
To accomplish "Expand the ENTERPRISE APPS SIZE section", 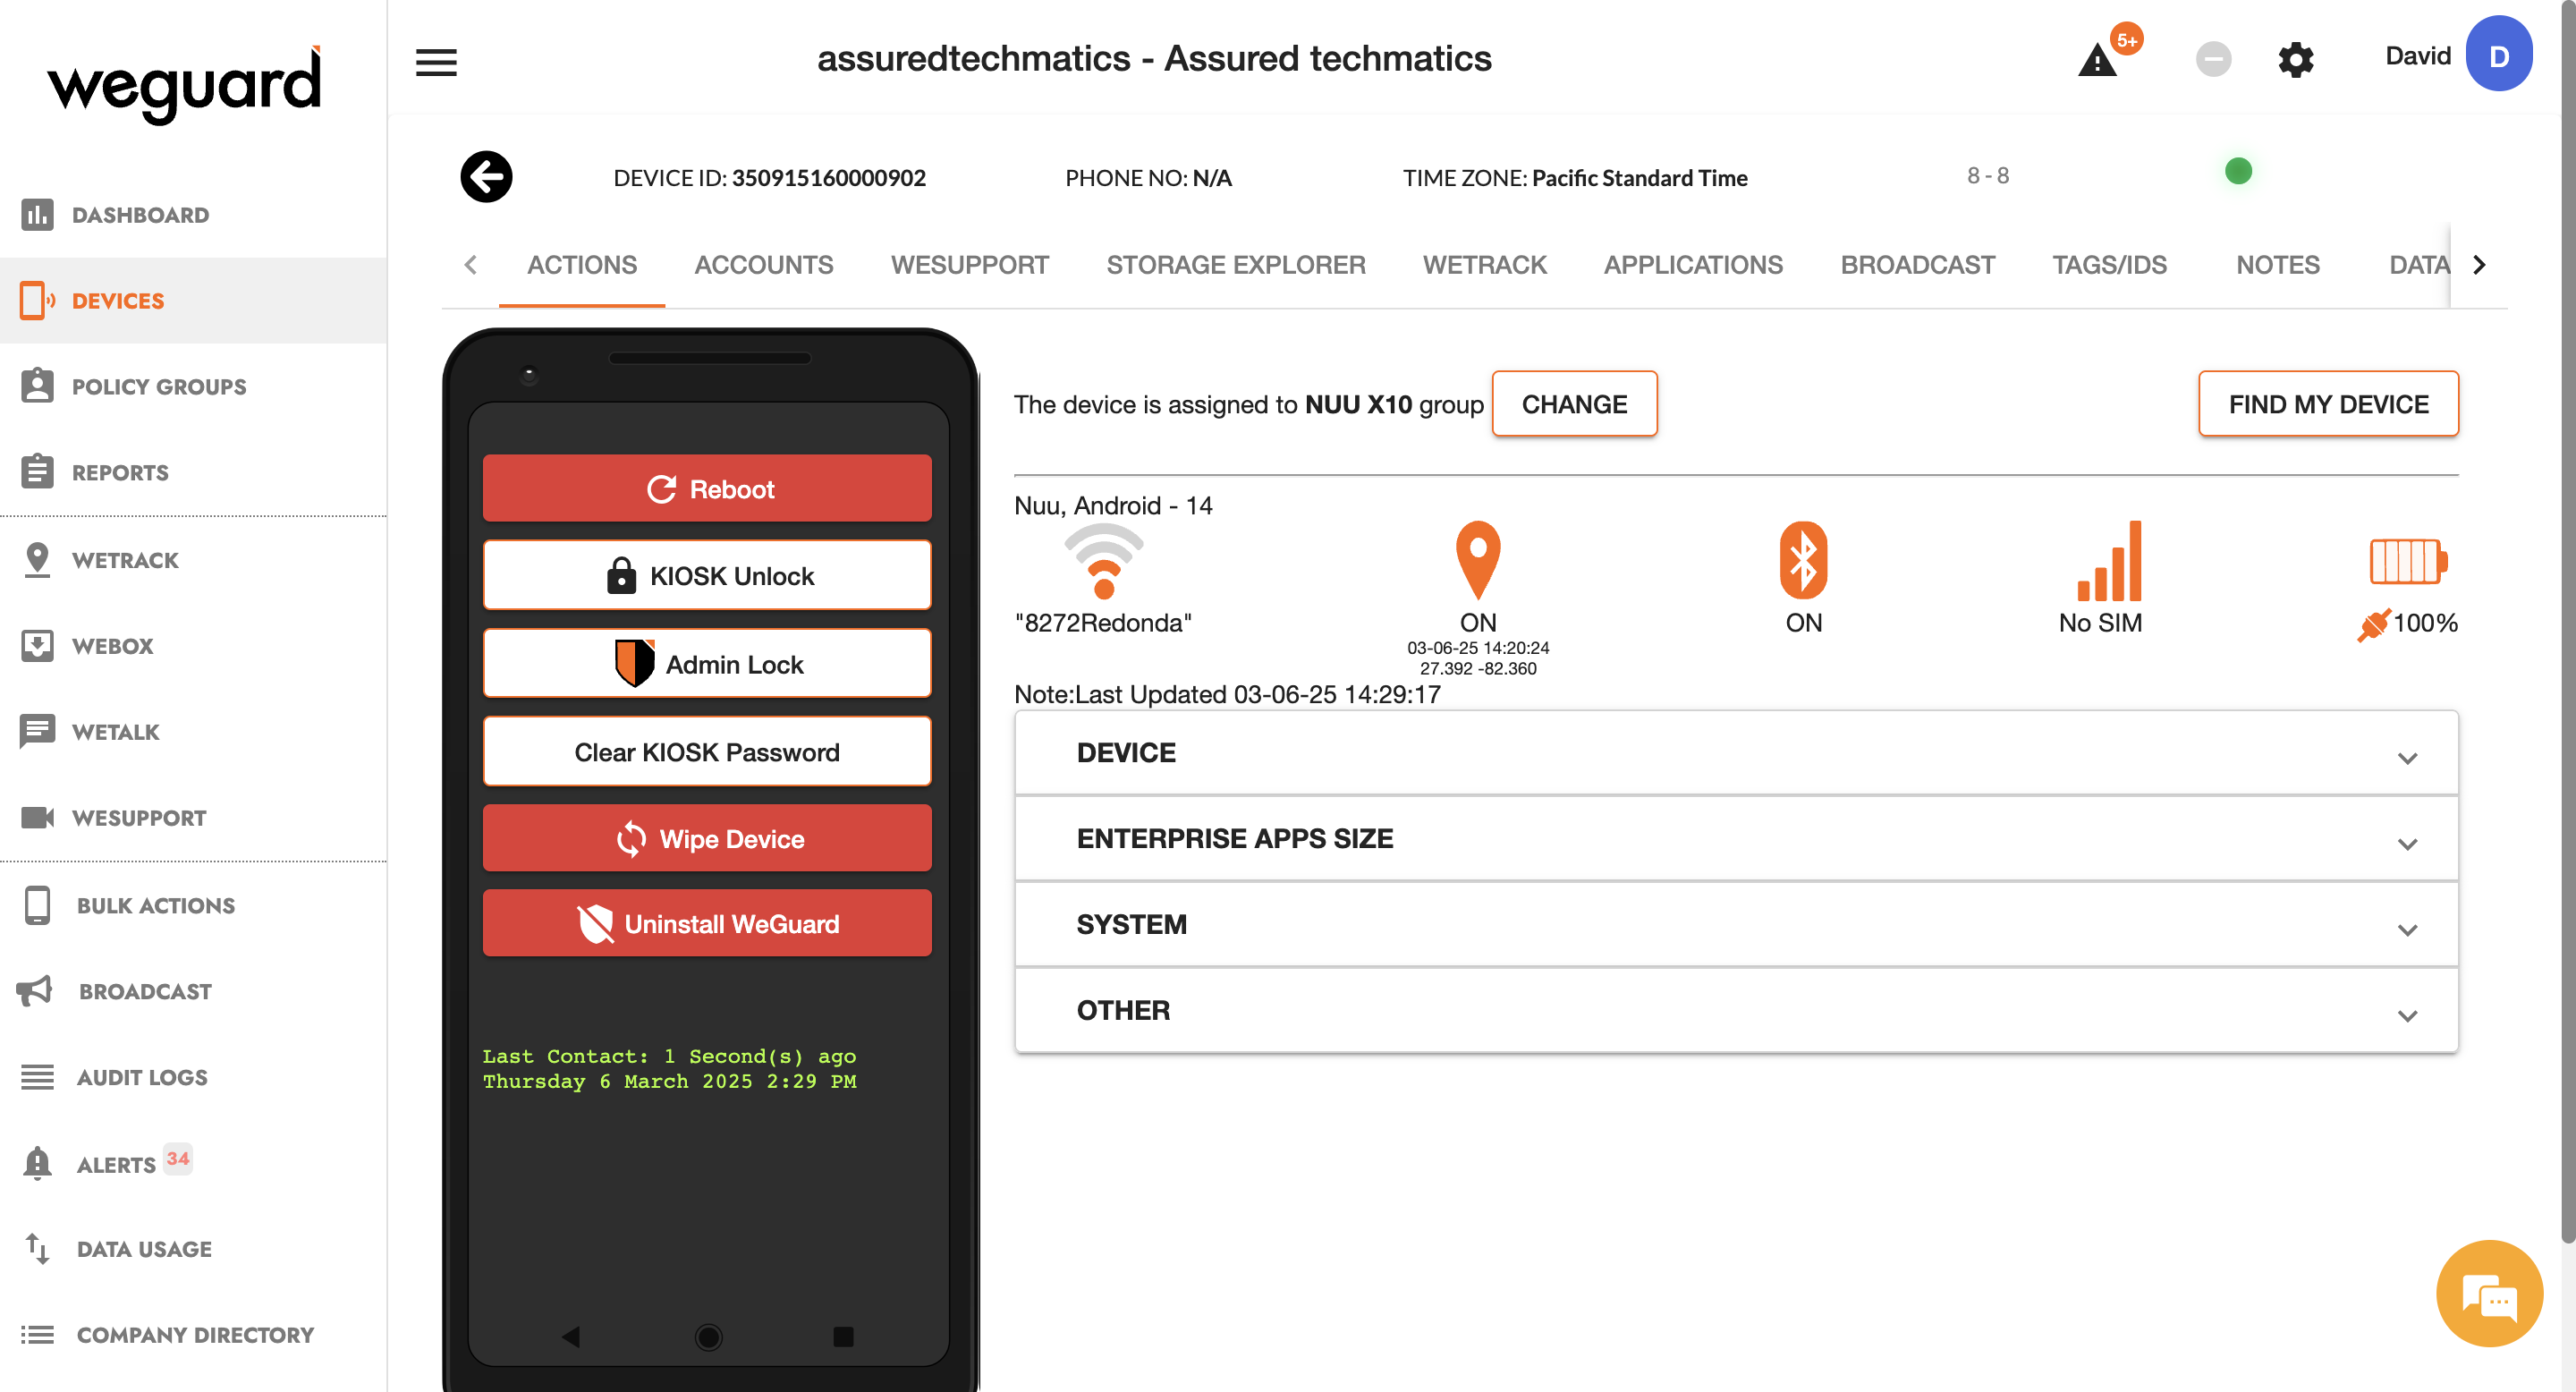I will tap(1736, 839).
